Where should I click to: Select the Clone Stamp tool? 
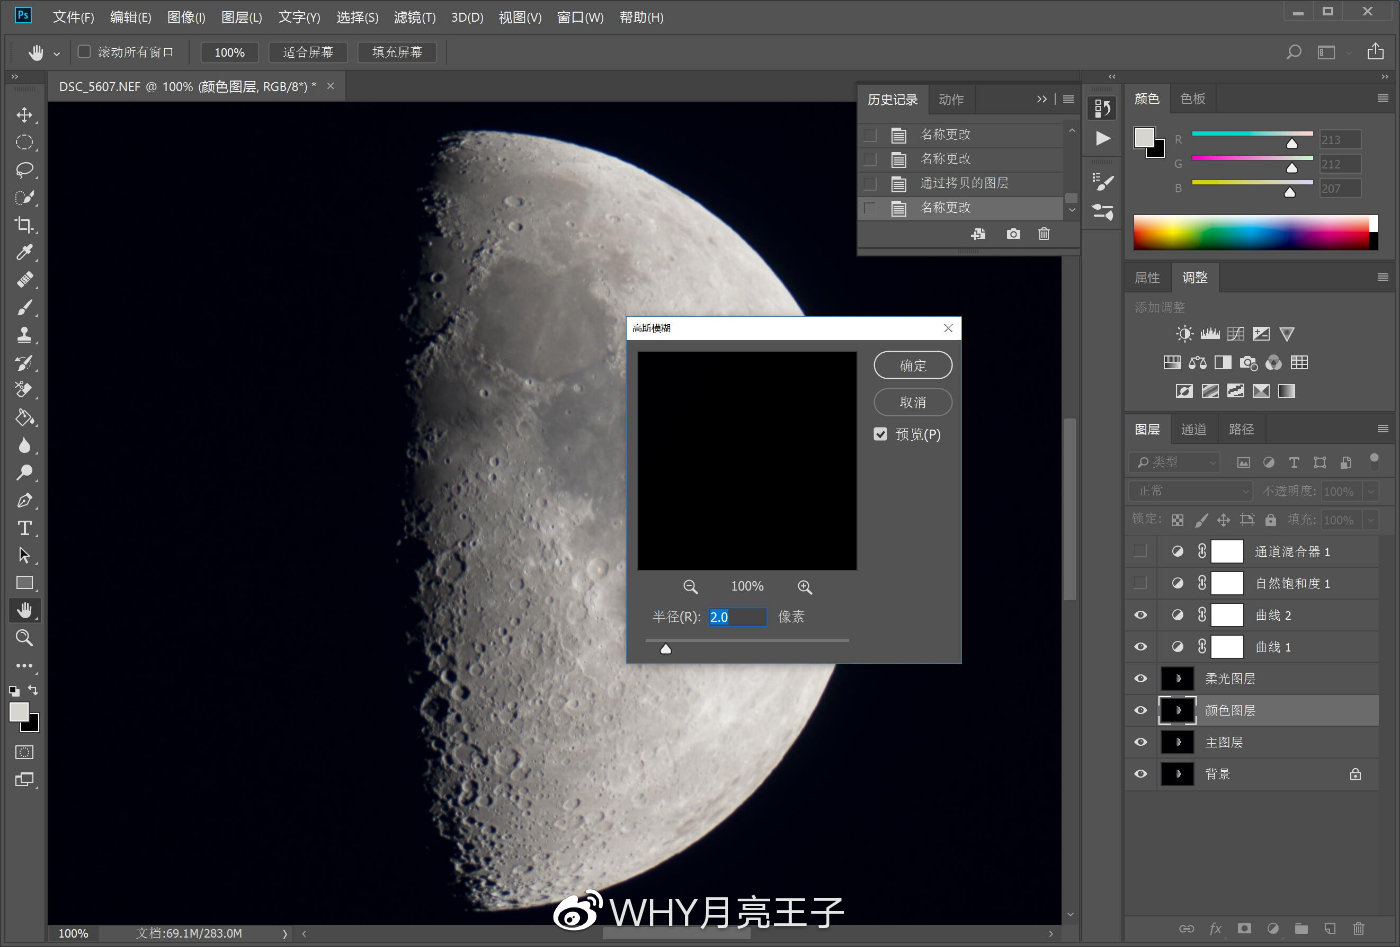click(x=24, y=335)
